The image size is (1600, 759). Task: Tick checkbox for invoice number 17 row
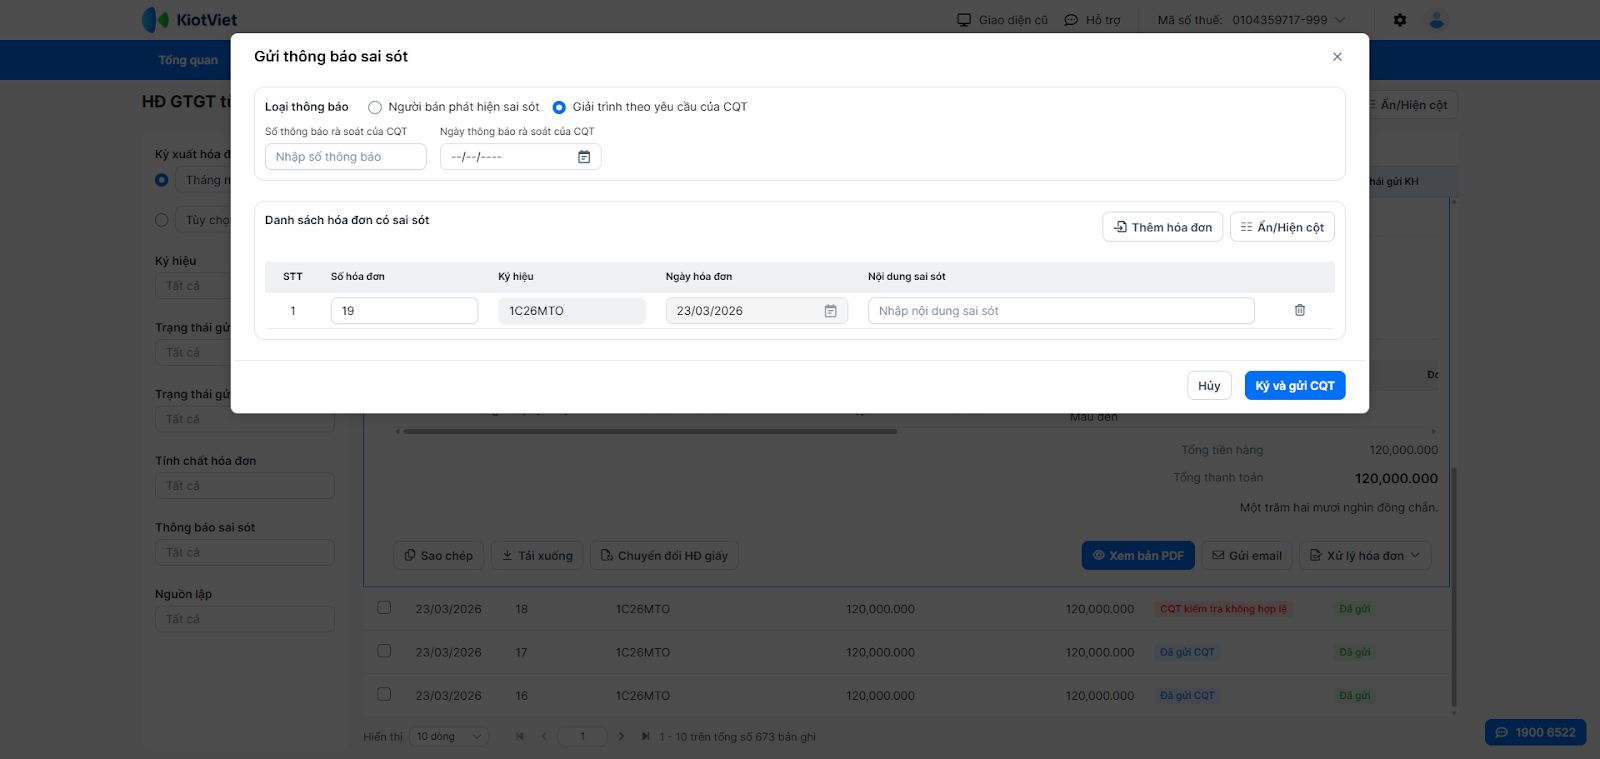[x=384, y=651]
